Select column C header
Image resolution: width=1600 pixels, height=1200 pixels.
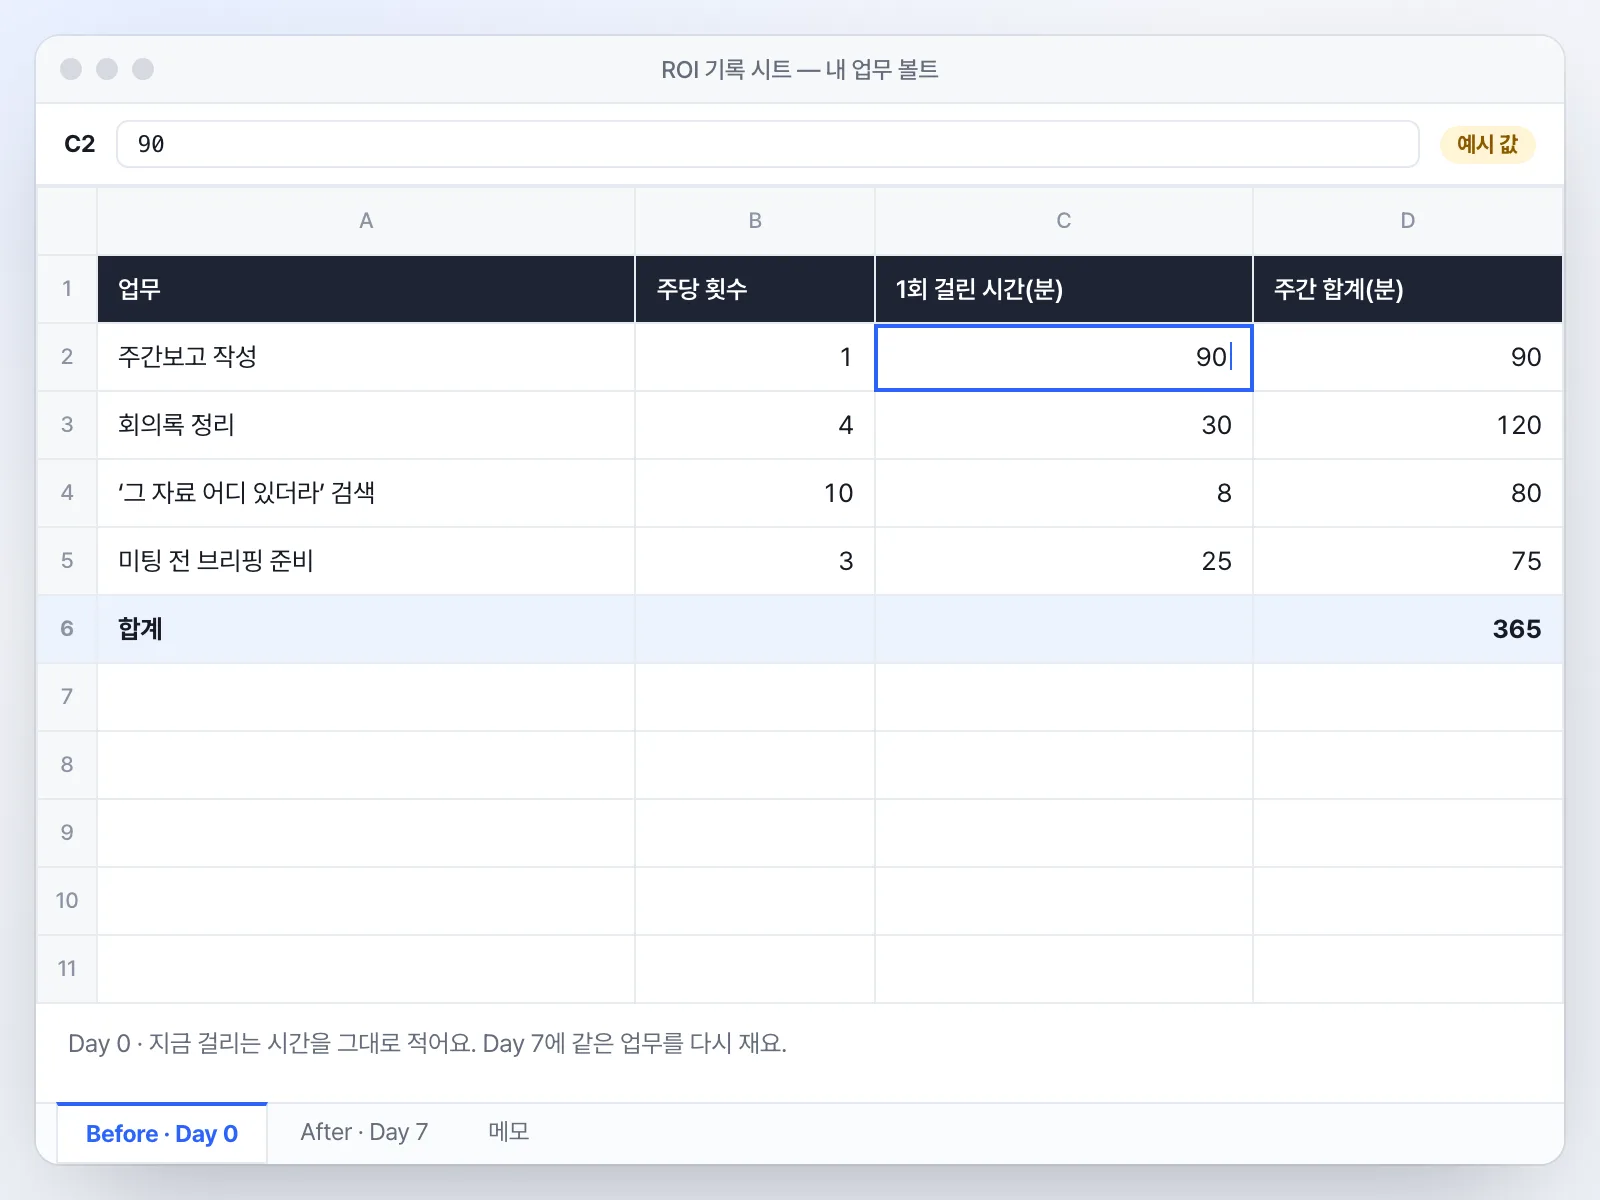[1064, 221]
